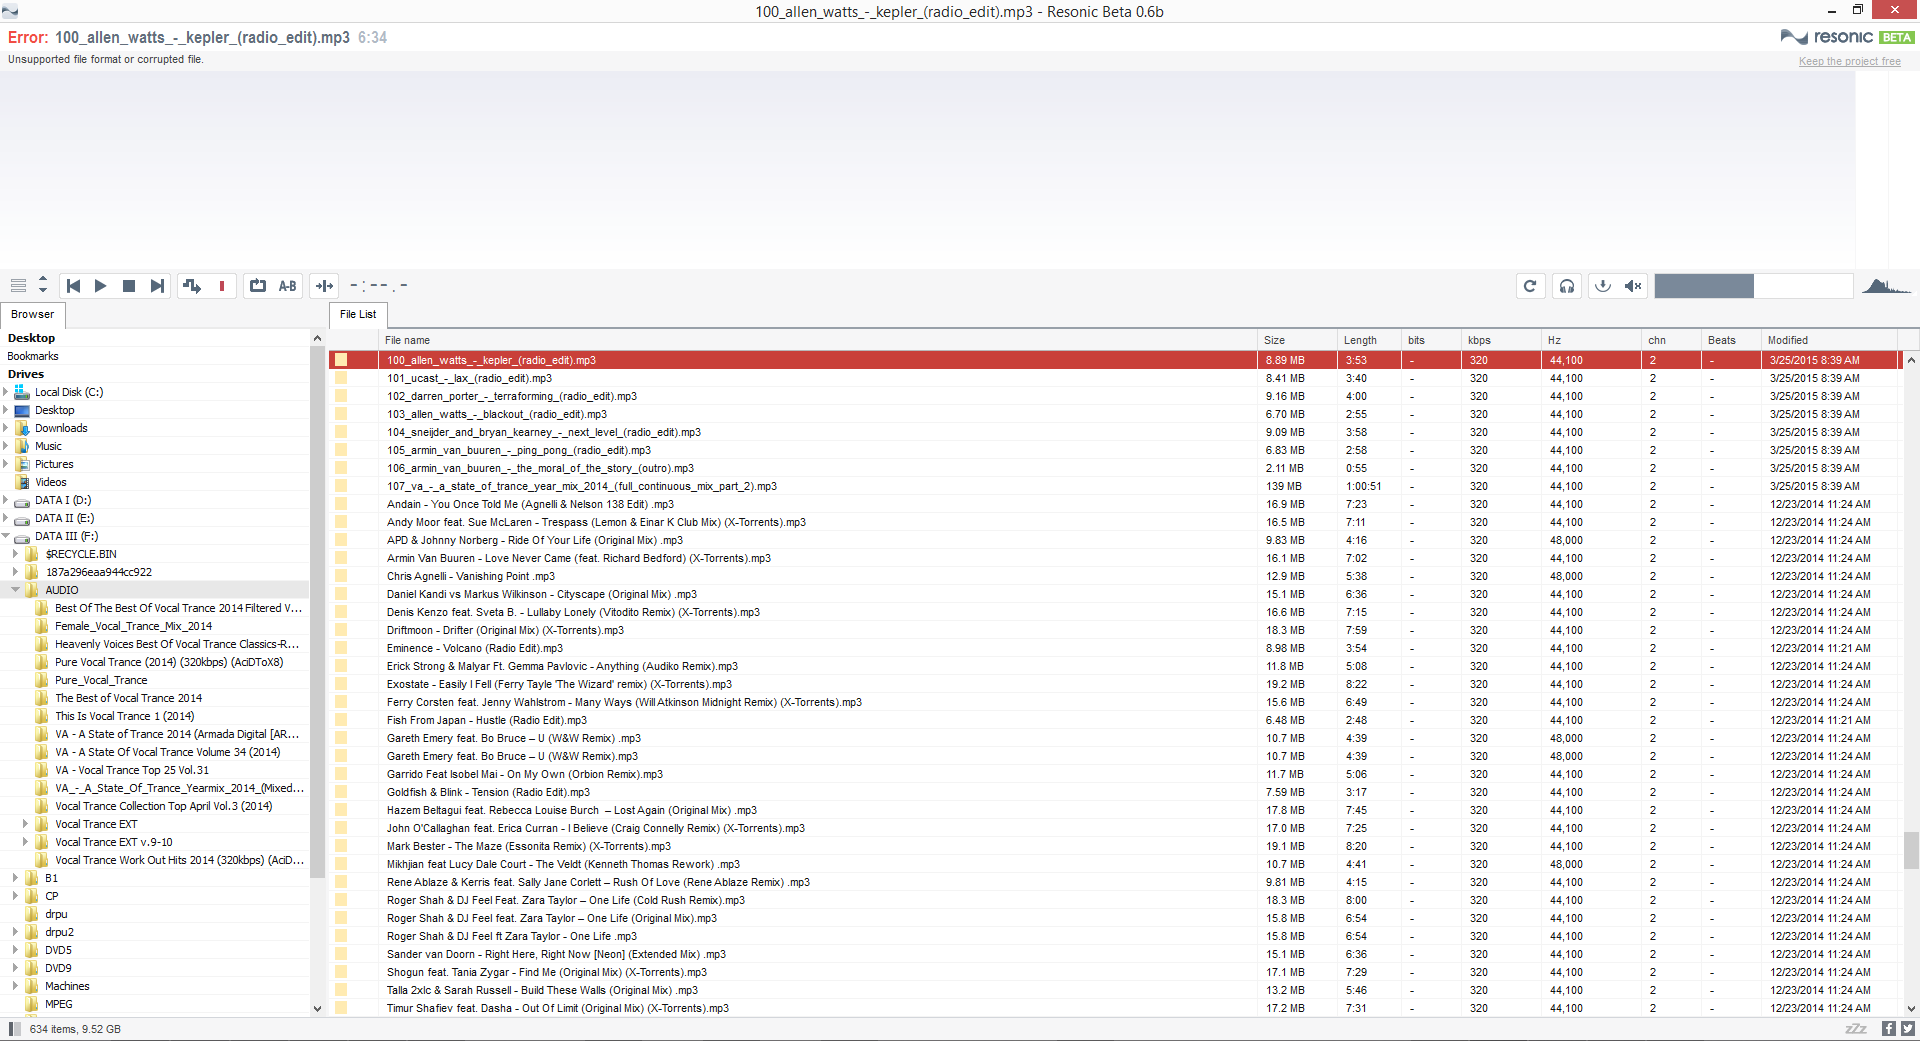
Task: Toggle A-B loop mode
Action: click(288, 286)
